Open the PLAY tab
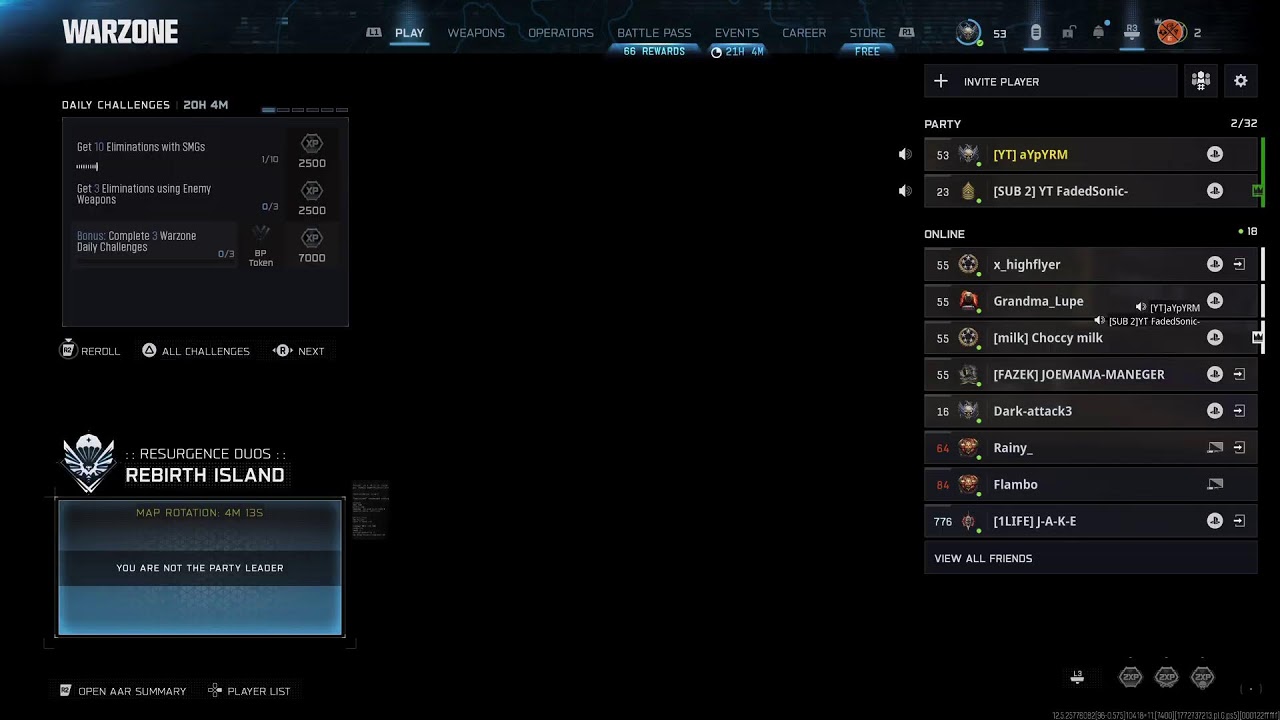Image resolution: width=1280 pixels, height=720 pixels. (x=409, y=33)
